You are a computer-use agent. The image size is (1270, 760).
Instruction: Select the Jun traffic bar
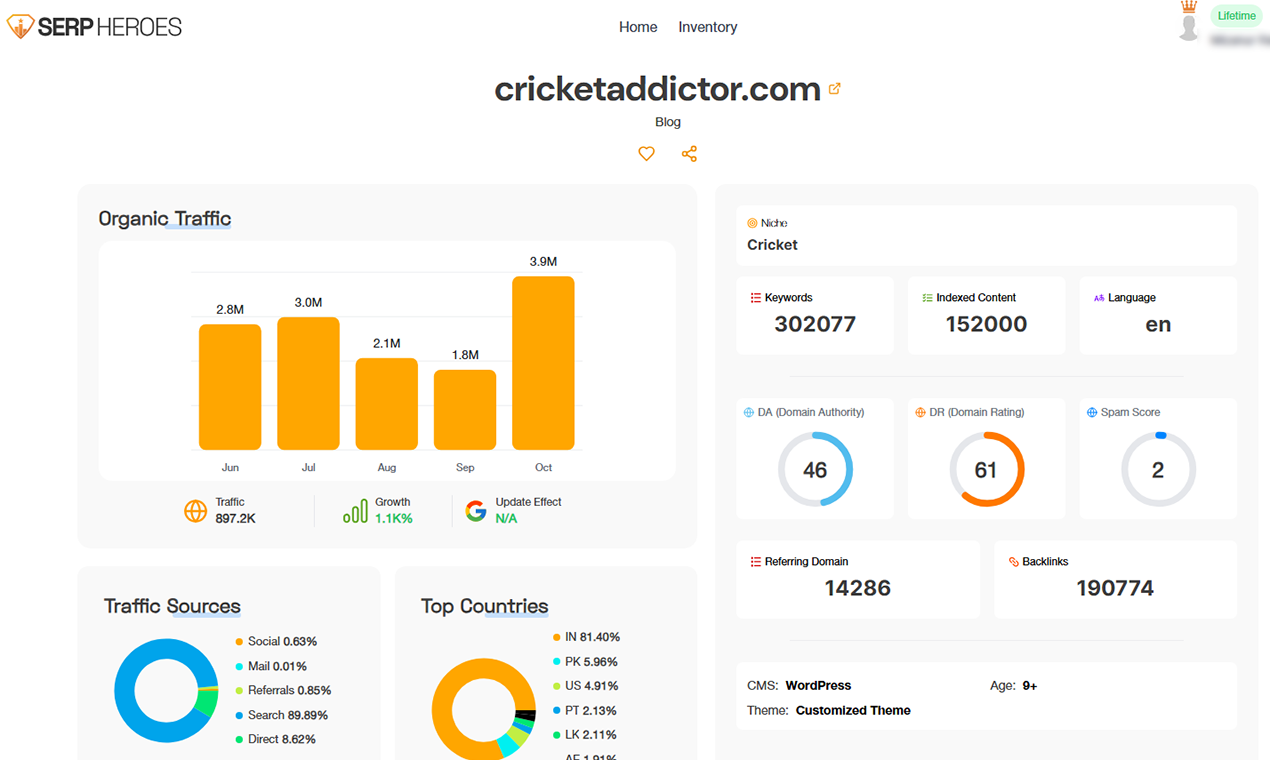(x=230, y=387)
